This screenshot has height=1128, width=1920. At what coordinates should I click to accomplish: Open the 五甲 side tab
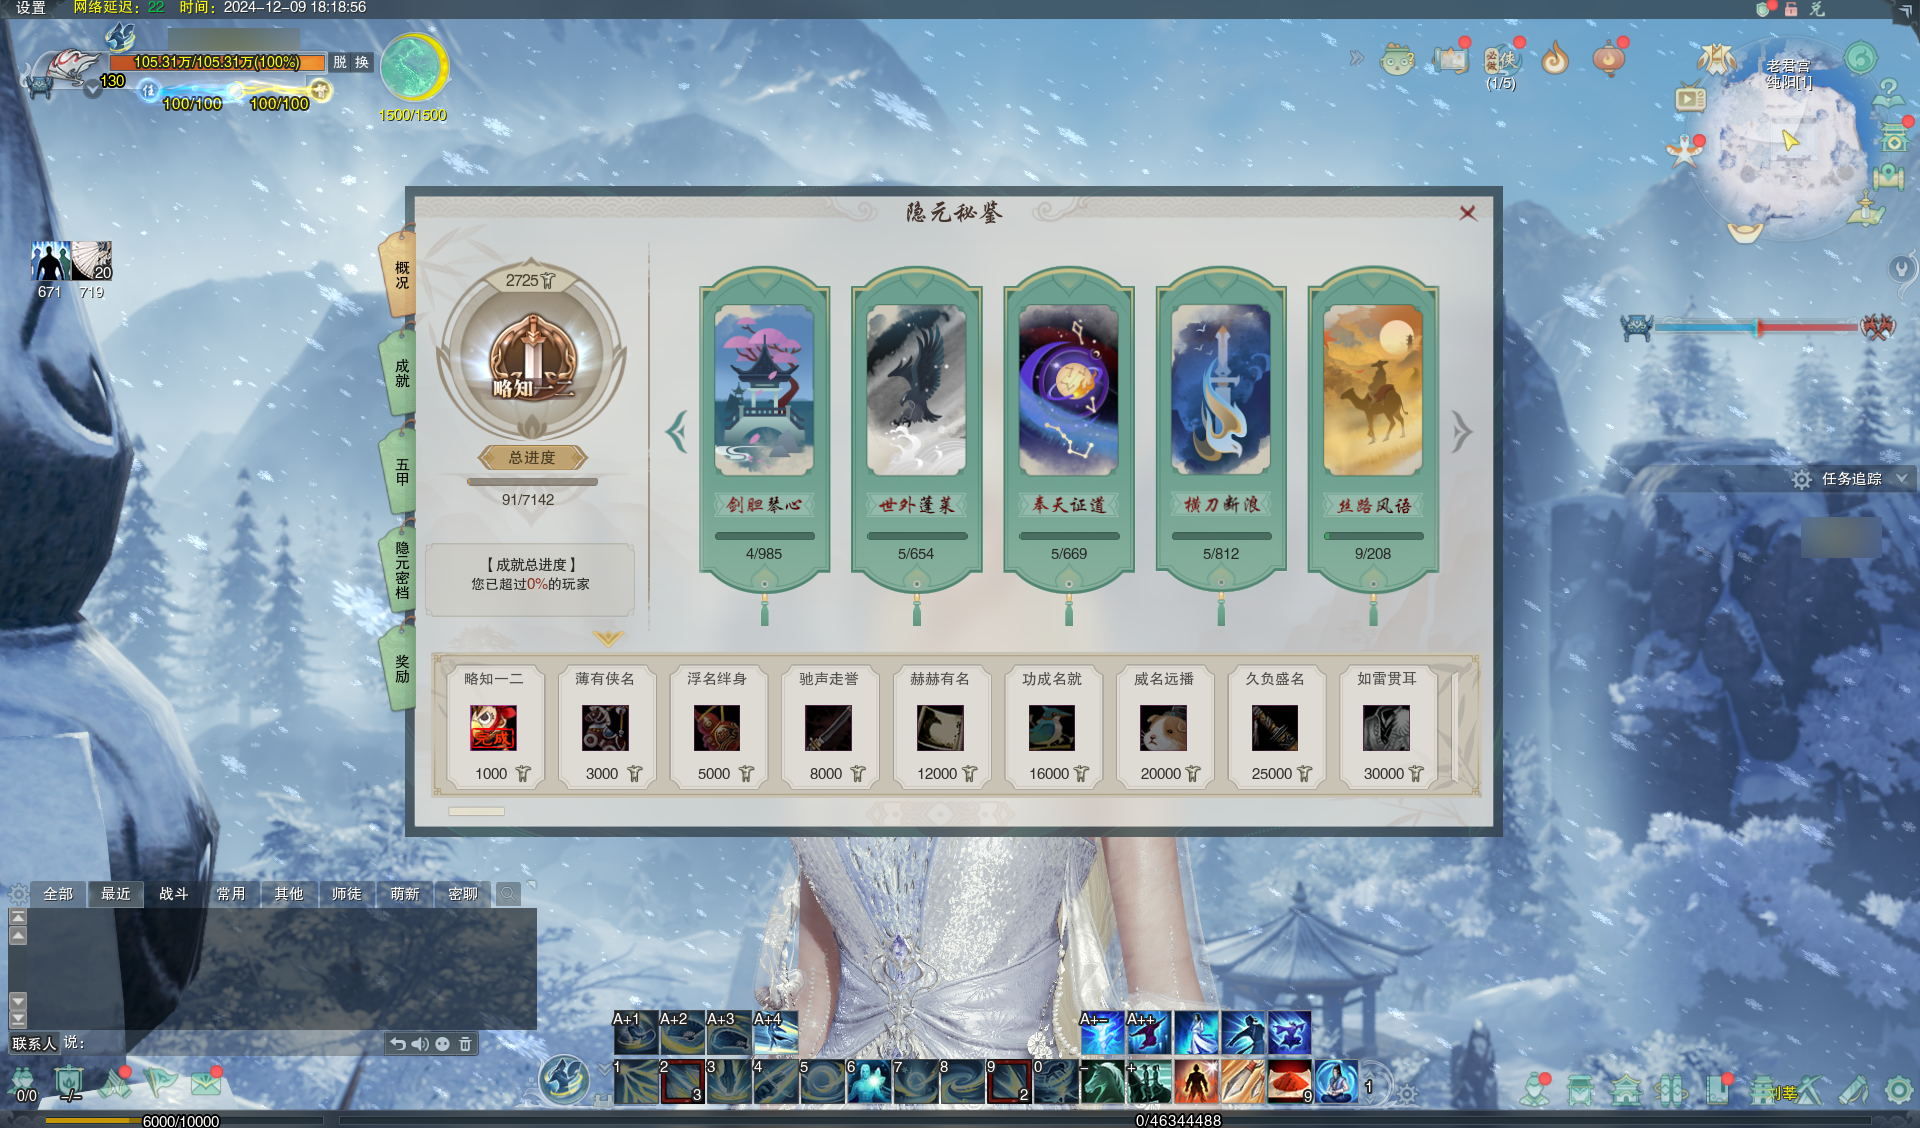point(402,471)
